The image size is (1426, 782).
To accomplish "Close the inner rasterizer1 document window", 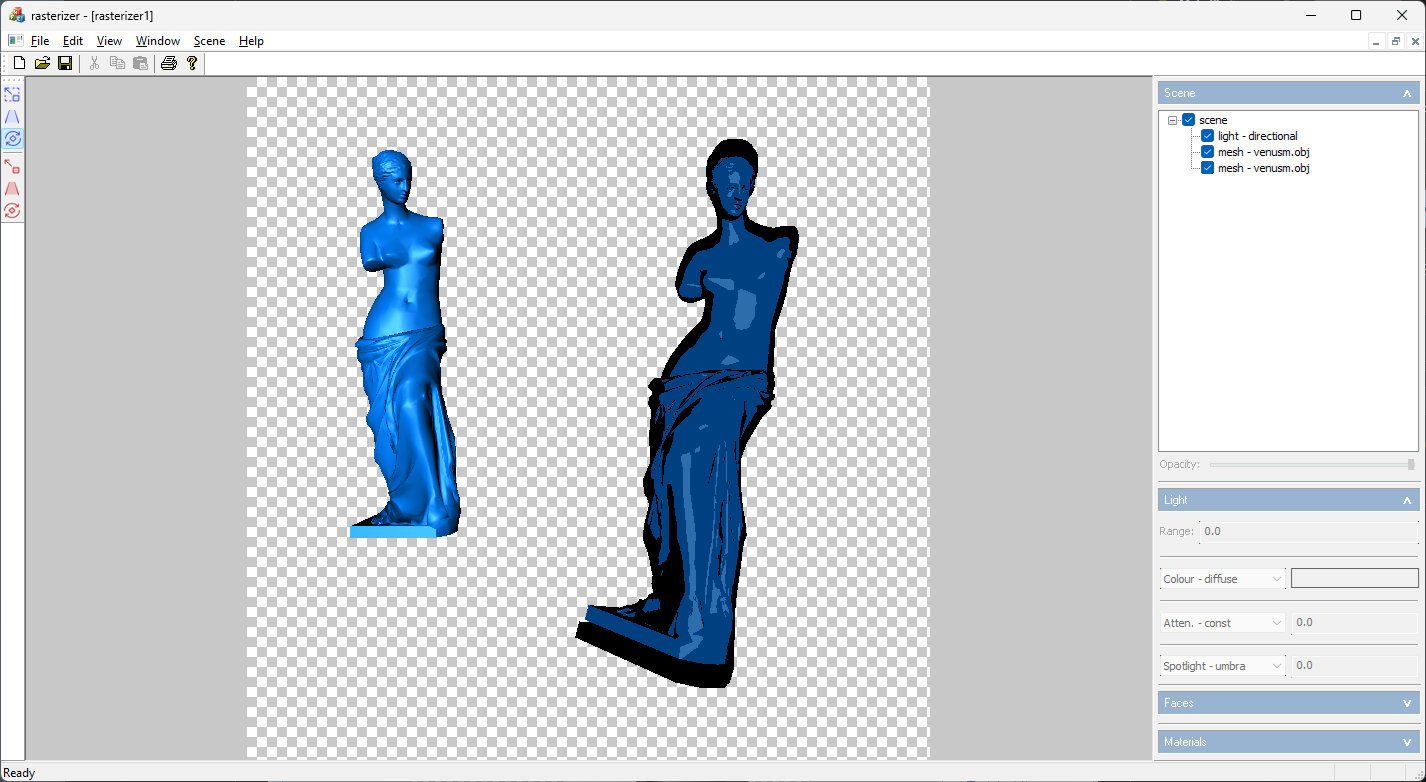I will 1414,41.
